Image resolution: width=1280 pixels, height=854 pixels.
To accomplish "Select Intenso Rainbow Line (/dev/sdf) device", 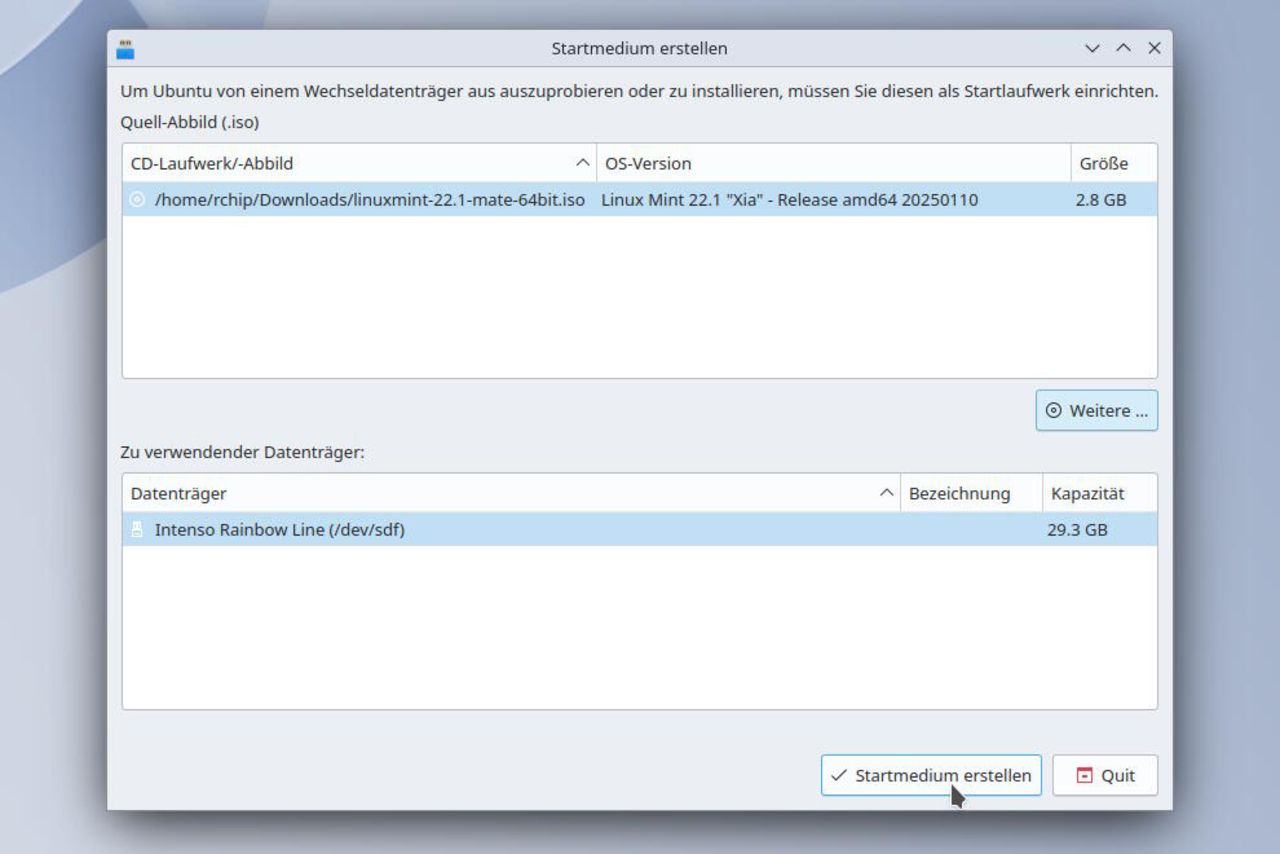I will [280, 530].
